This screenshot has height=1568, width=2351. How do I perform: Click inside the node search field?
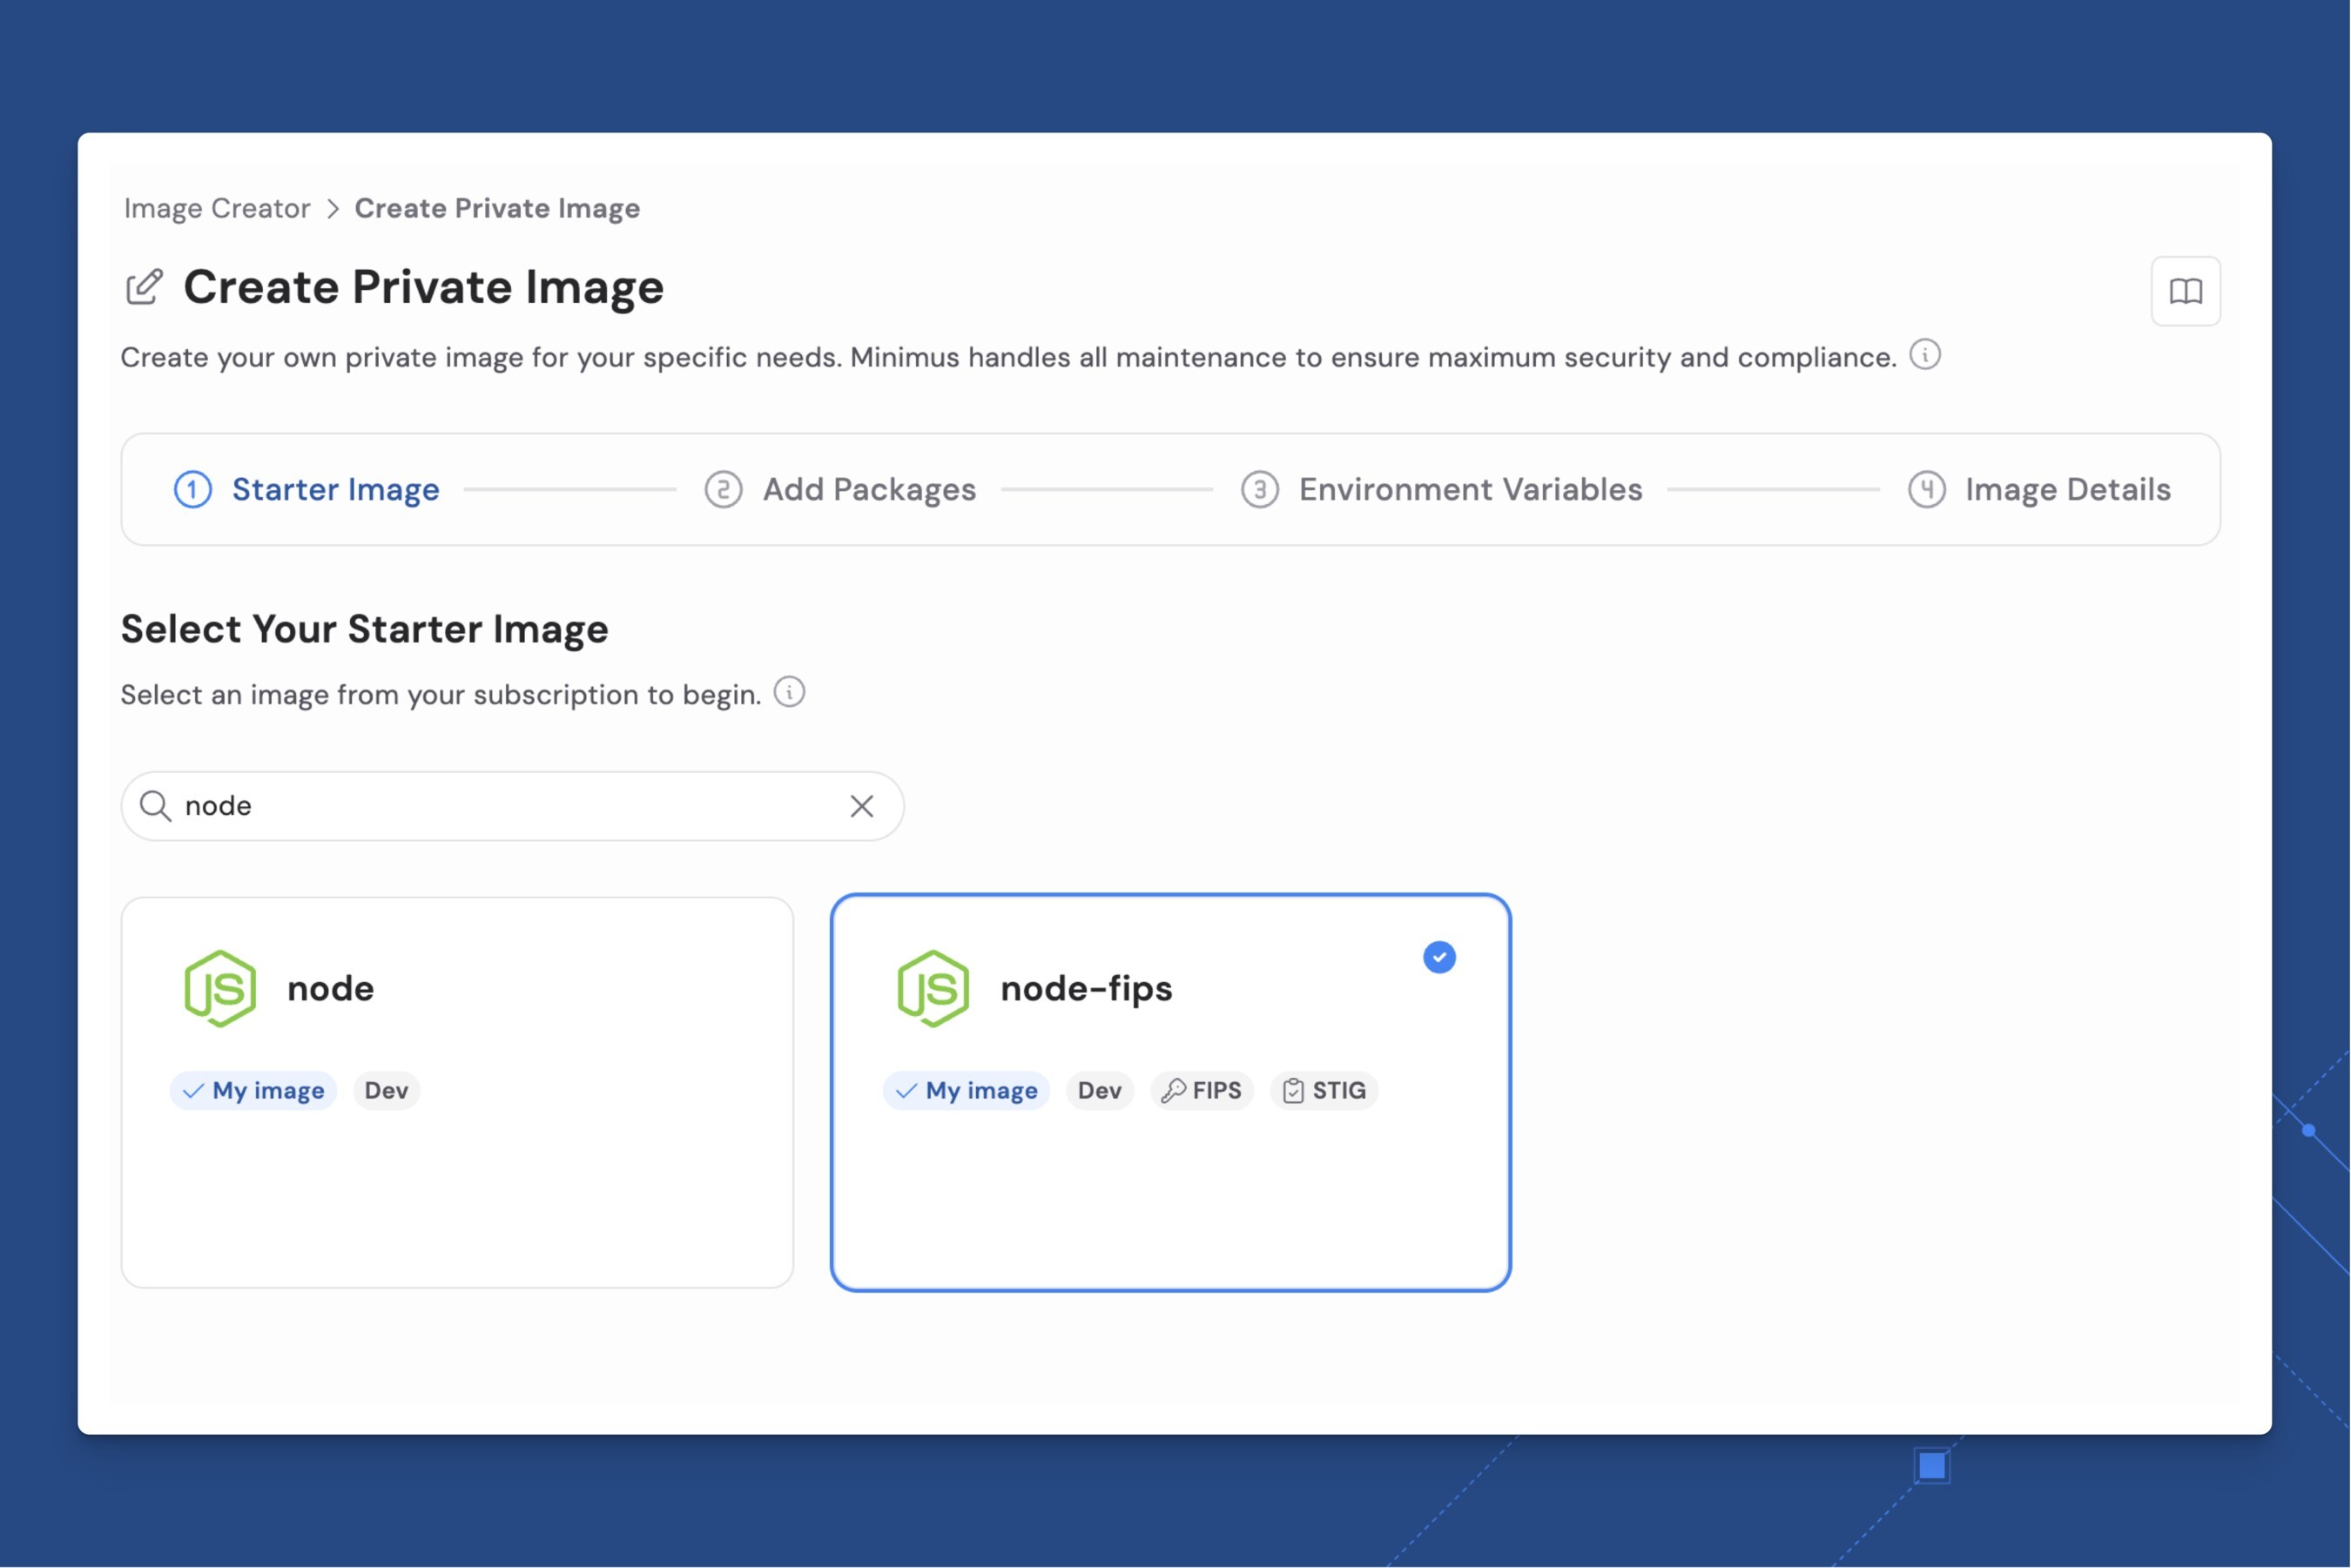click(x=450, y=805)
